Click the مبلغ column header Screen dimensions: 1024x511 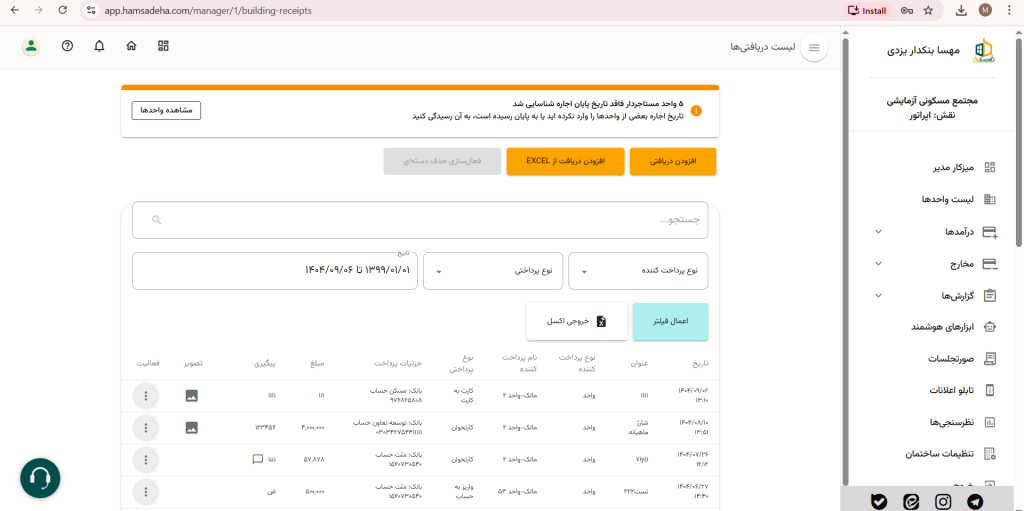(317, 363)
